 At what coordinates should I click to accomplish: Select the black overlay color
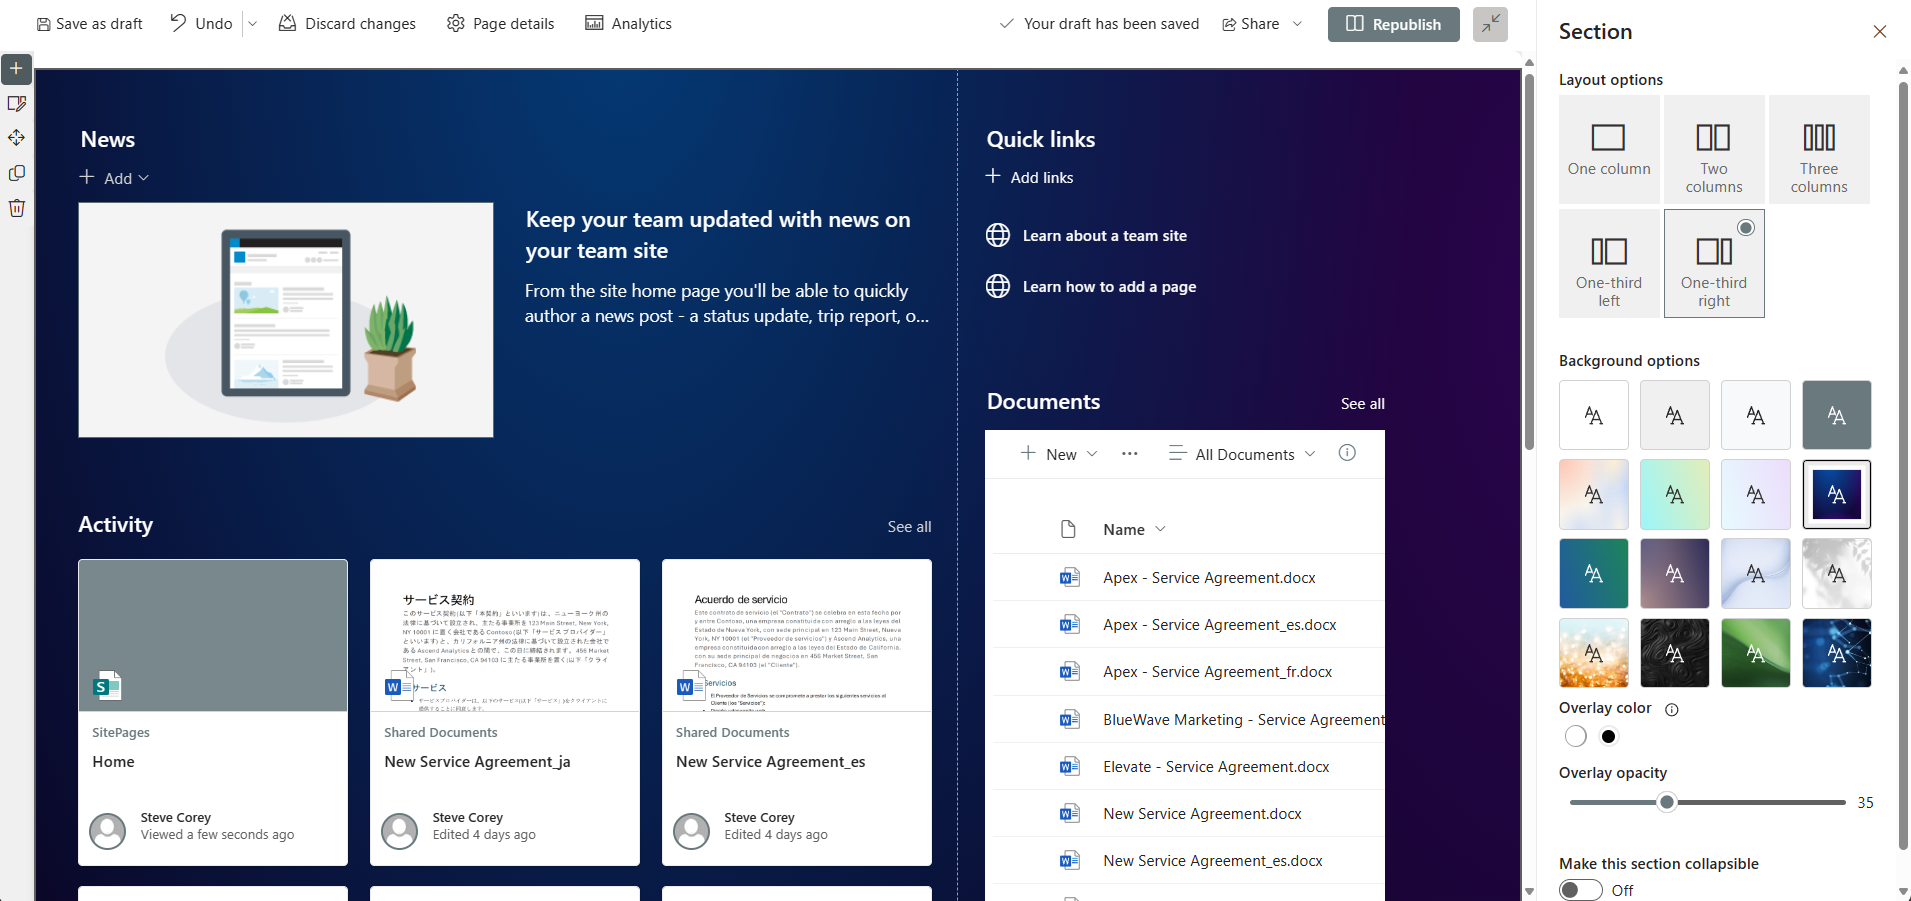1608,737
